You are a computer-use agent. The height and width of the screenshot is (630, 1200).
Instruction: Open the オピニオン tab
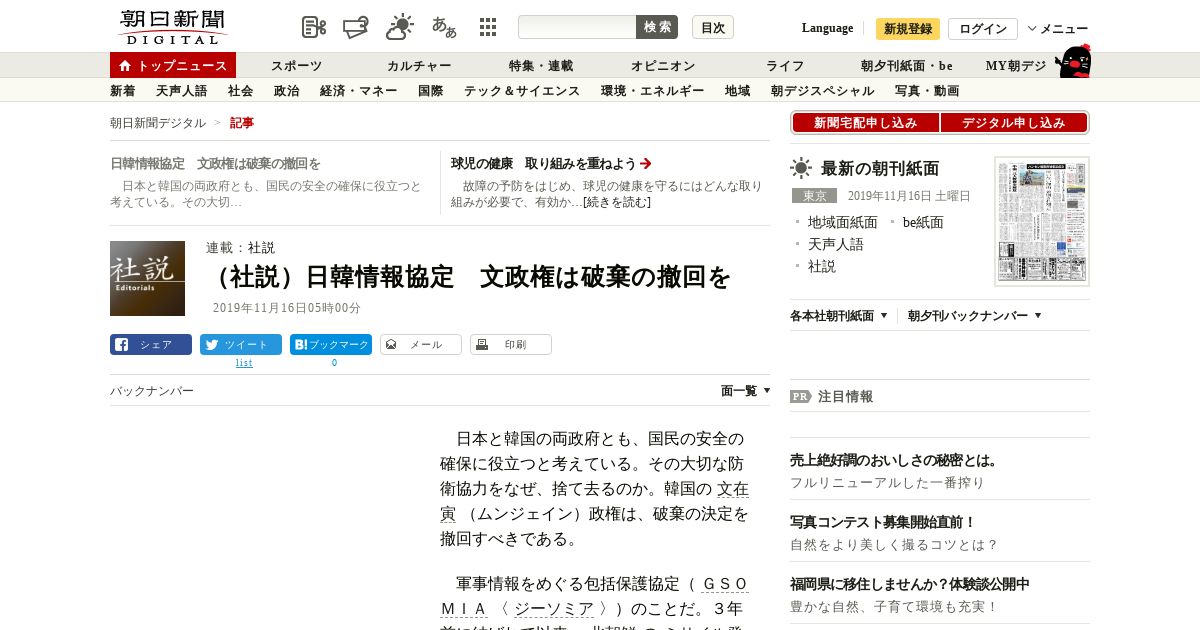663,65
